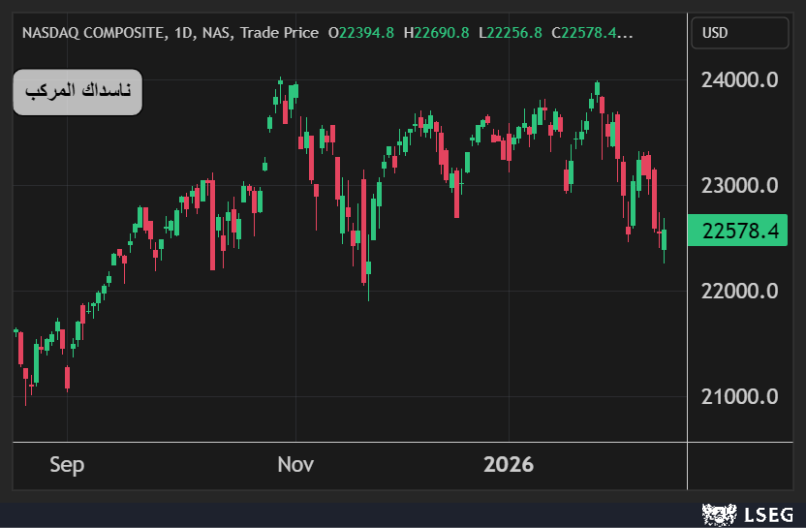This screenshot has height=528, width=806.
Task: Click the 22000.0 price axis label
Action: point(738,291)
